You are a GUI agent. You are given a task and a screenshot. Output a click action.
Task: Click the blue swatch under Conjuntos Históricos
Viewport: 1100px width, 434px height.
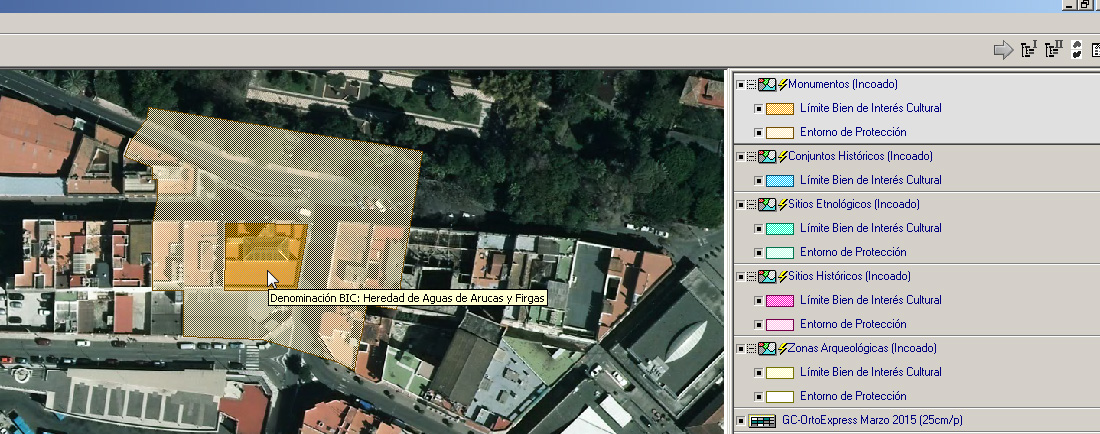pos(779,181)
